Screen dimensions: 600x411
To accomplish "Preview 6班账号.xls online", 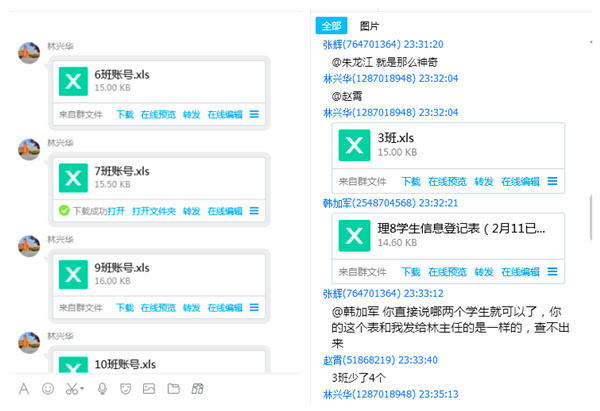I will pyautogui.click(x=158, y=114).
